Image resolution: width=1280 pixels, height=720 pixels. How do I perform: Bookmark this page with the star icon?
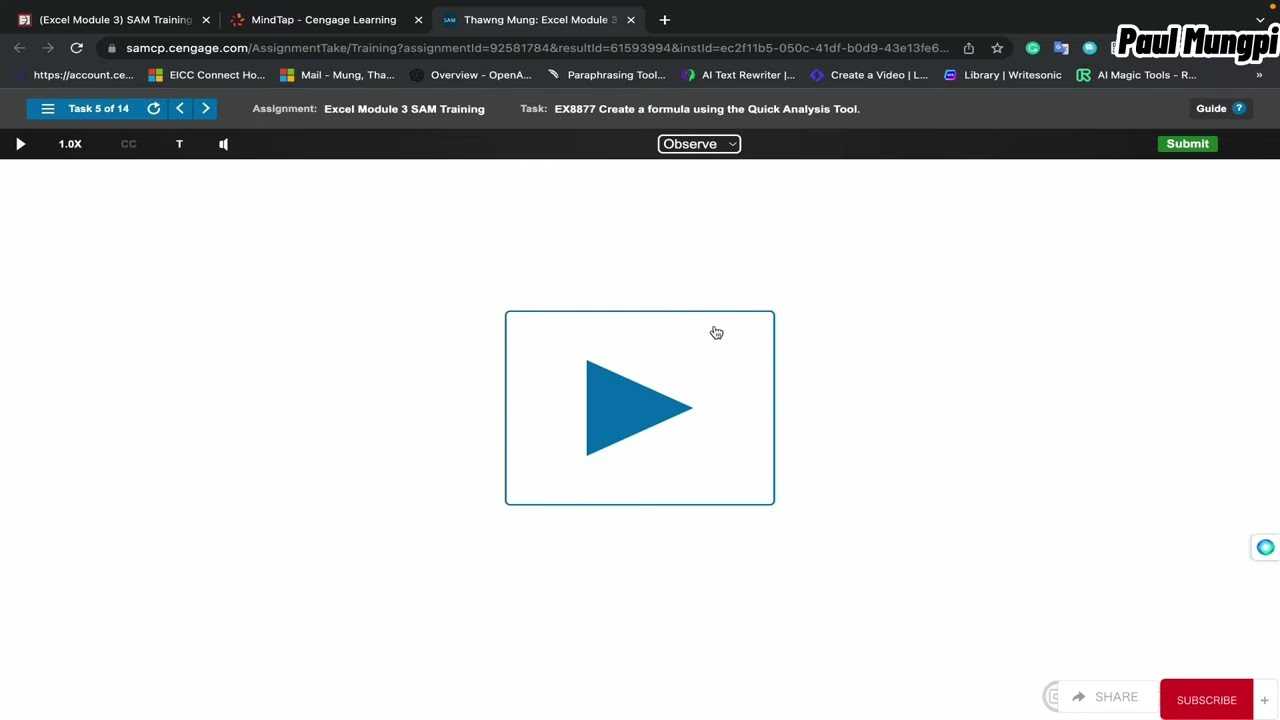997,48
